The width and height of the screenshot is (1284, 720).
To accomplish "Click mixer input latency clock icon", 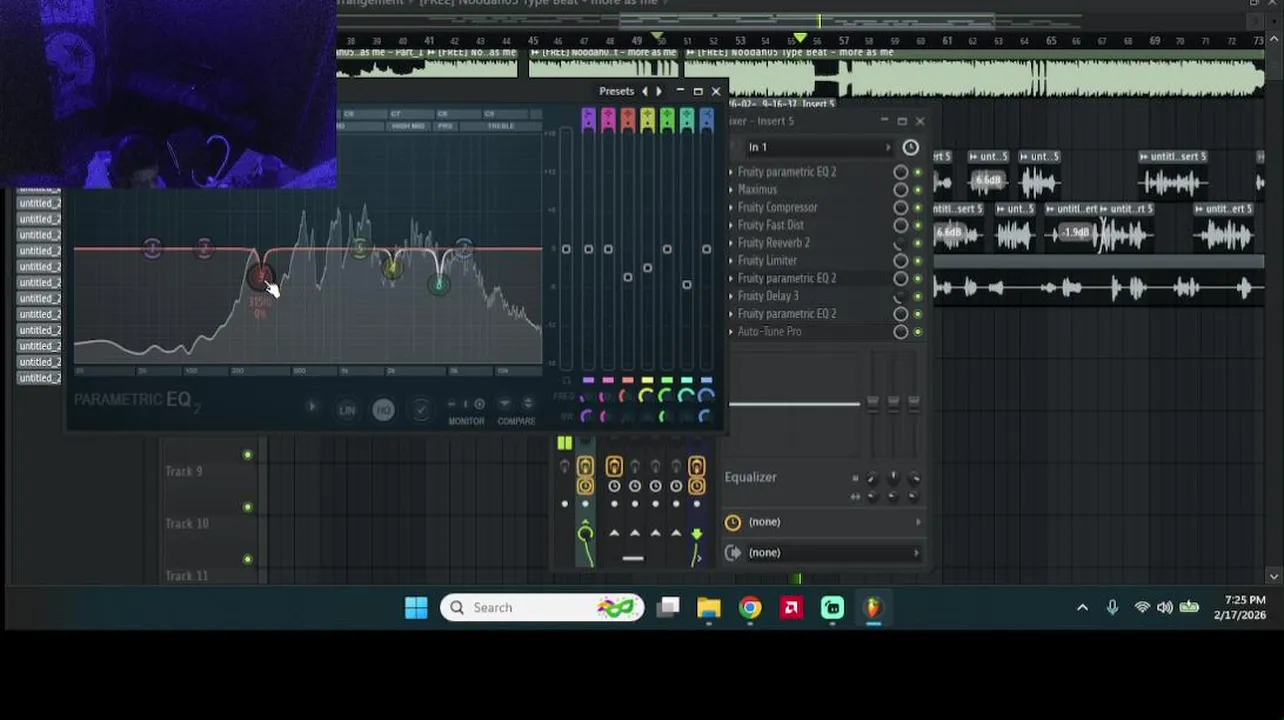I will click(x=910, y=148).
